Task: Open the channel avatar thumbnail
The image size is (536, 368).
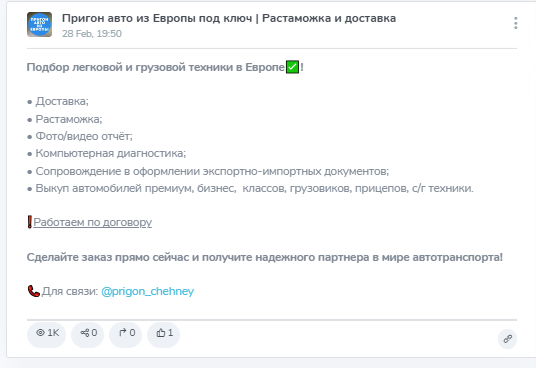Action: [39, 25]
